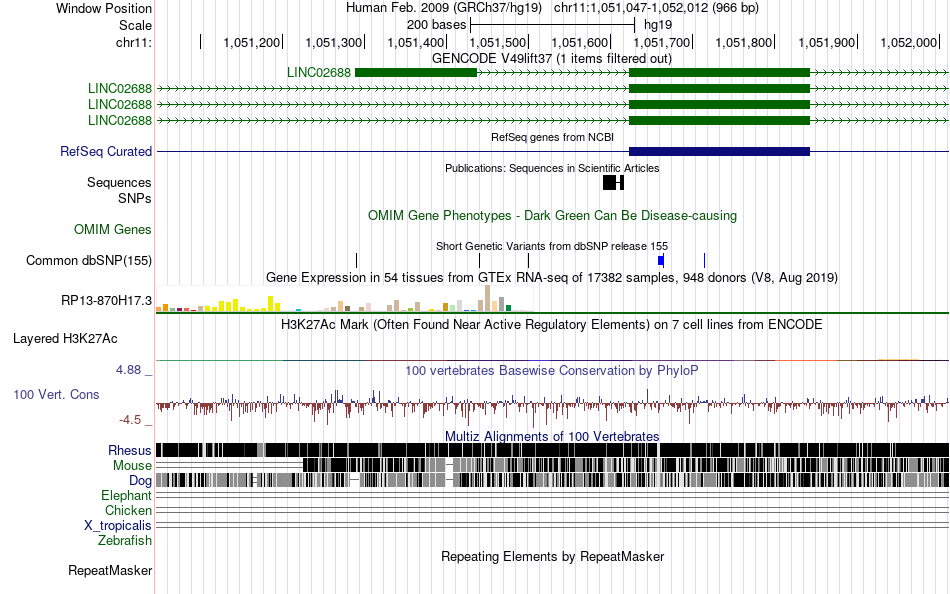Select the SNPs track label
This screenshot has height=594, width=950.
[x=135, y=198]
